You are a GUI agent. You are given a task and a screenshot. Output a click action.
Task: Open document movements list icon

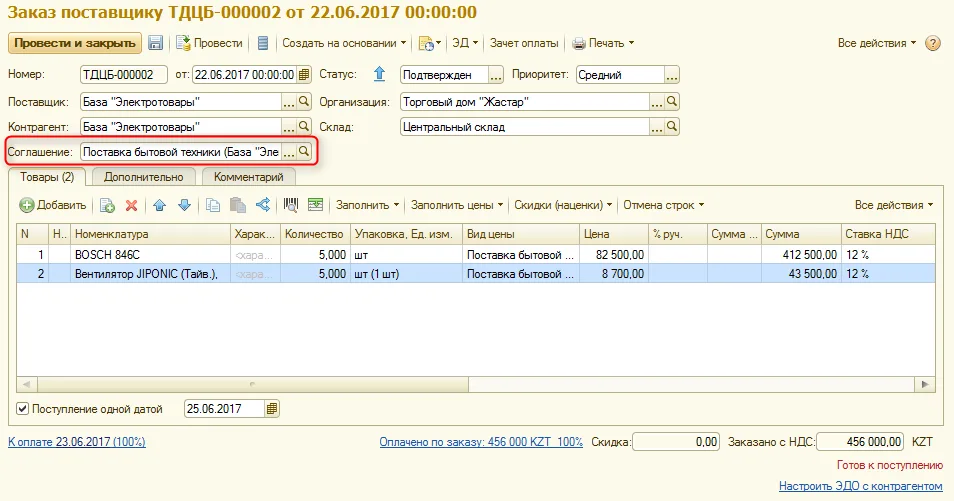pyautogui.click(x=263, y=43)
